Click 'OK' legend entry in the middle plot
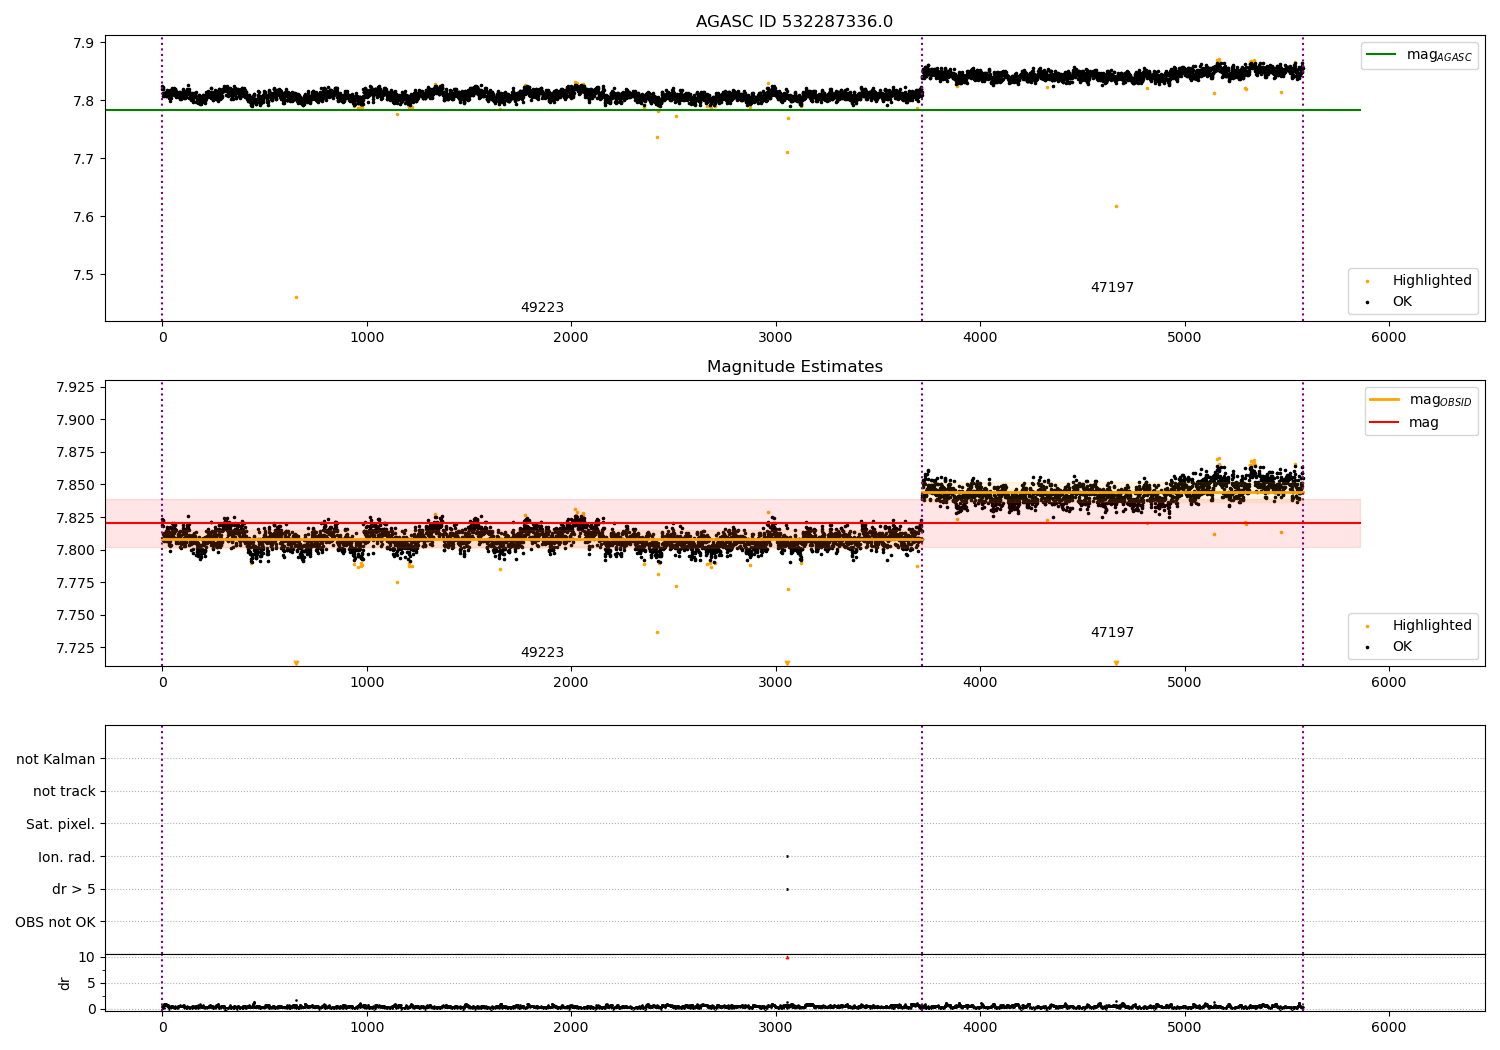The height and width of the screenshot is (1050, 1500). pos(1390,647)
